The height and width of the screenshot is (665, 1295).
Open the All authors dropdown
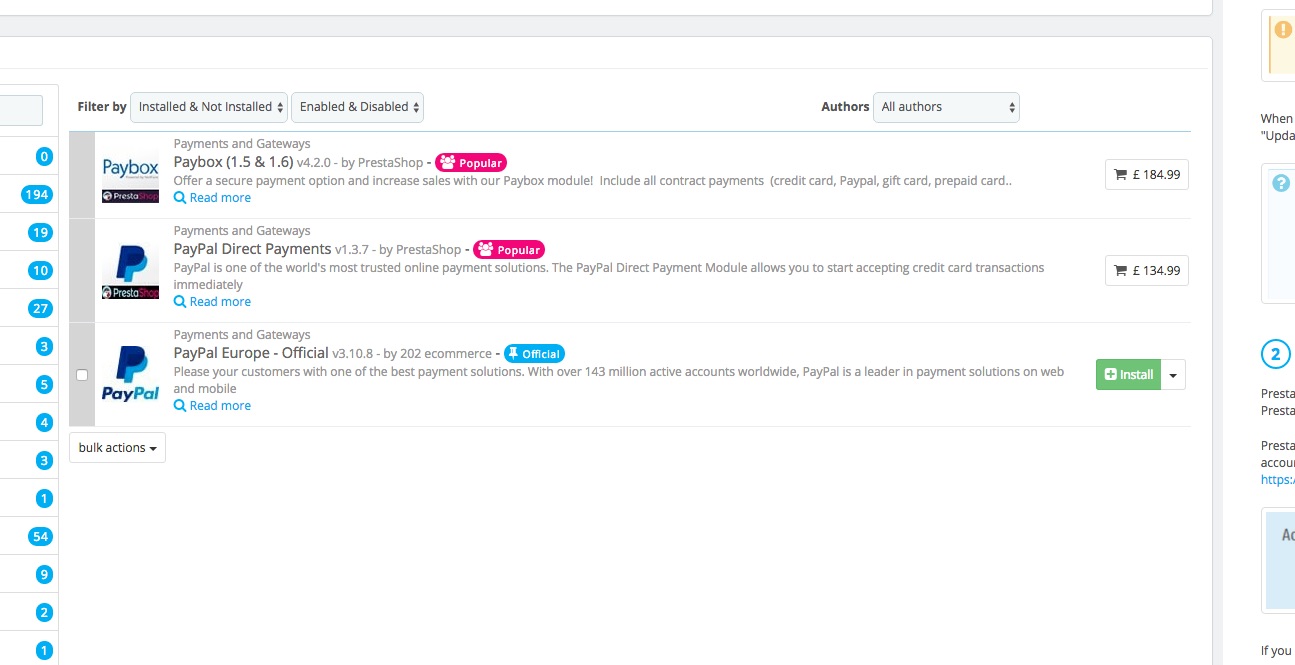point(946,107)
